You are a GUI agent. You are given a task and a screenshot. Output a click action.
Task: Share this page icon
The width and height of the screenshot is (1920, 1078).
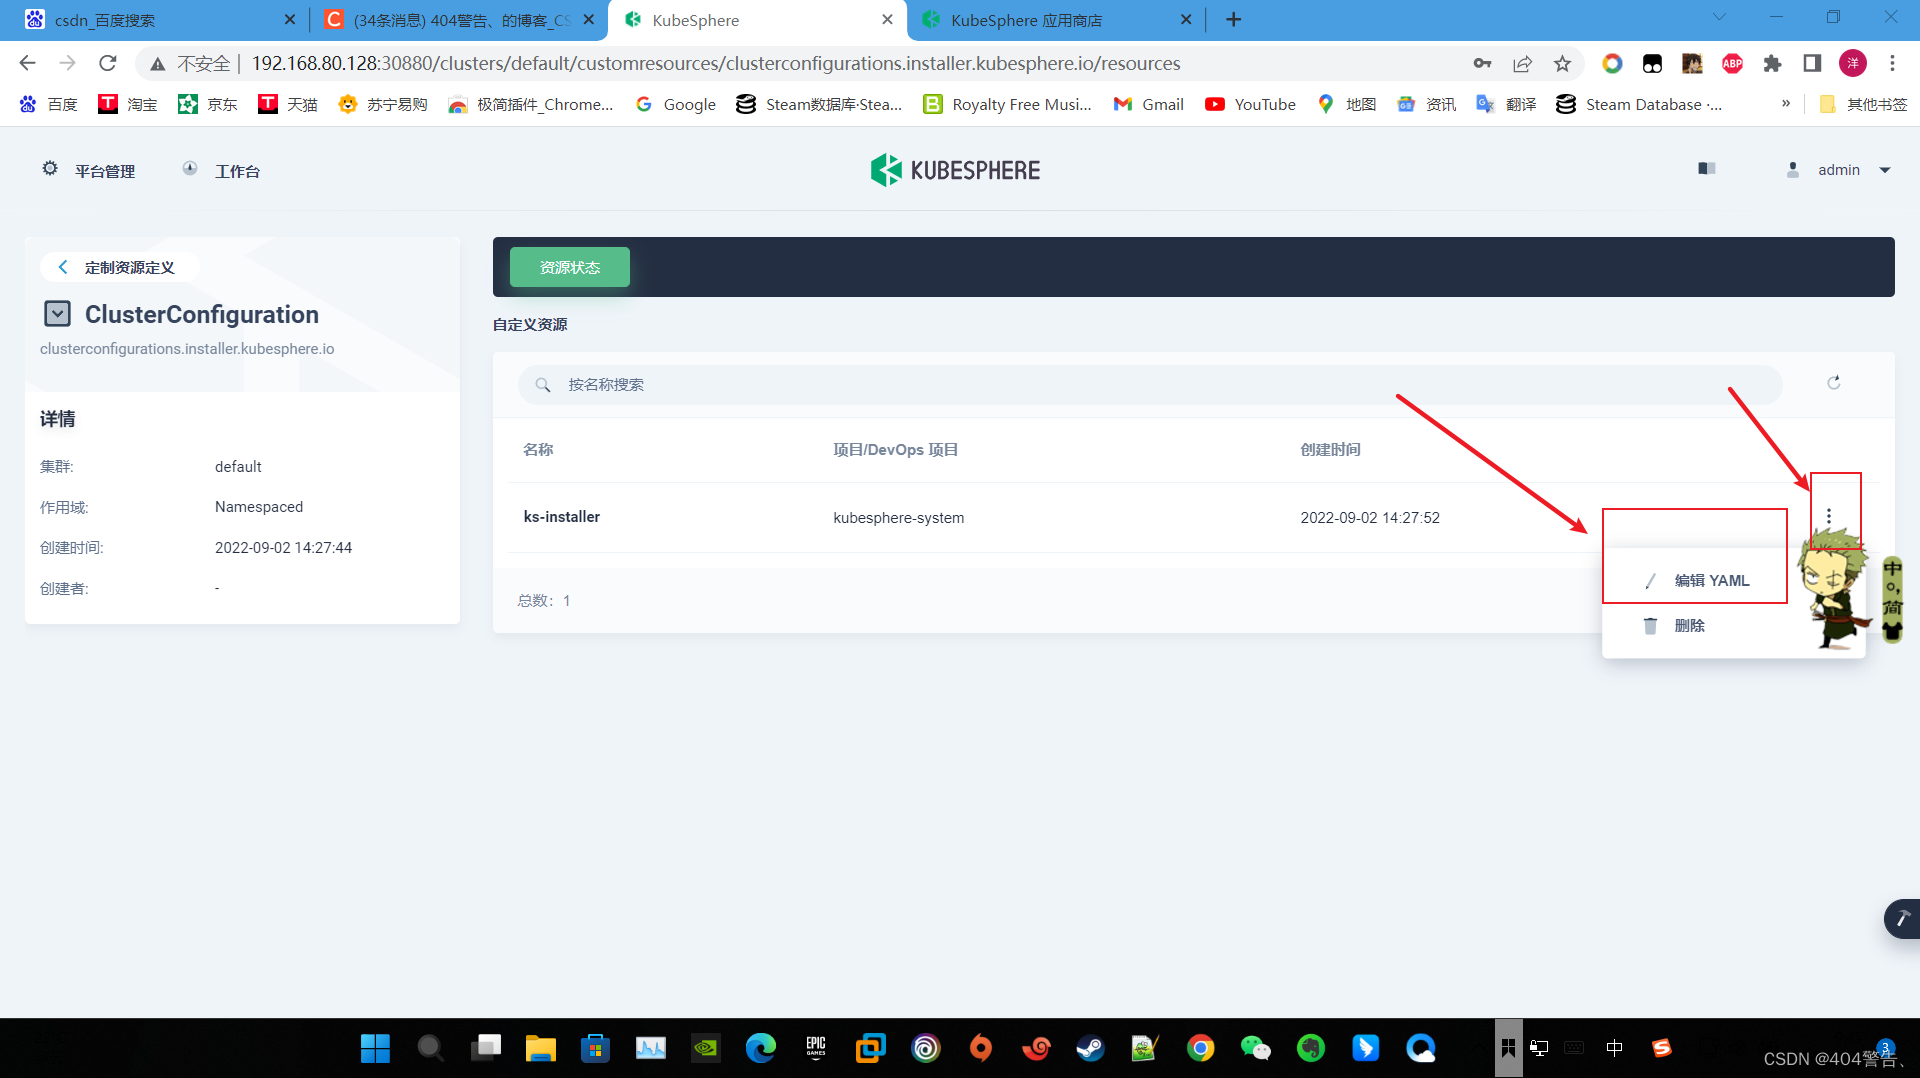1522,64
